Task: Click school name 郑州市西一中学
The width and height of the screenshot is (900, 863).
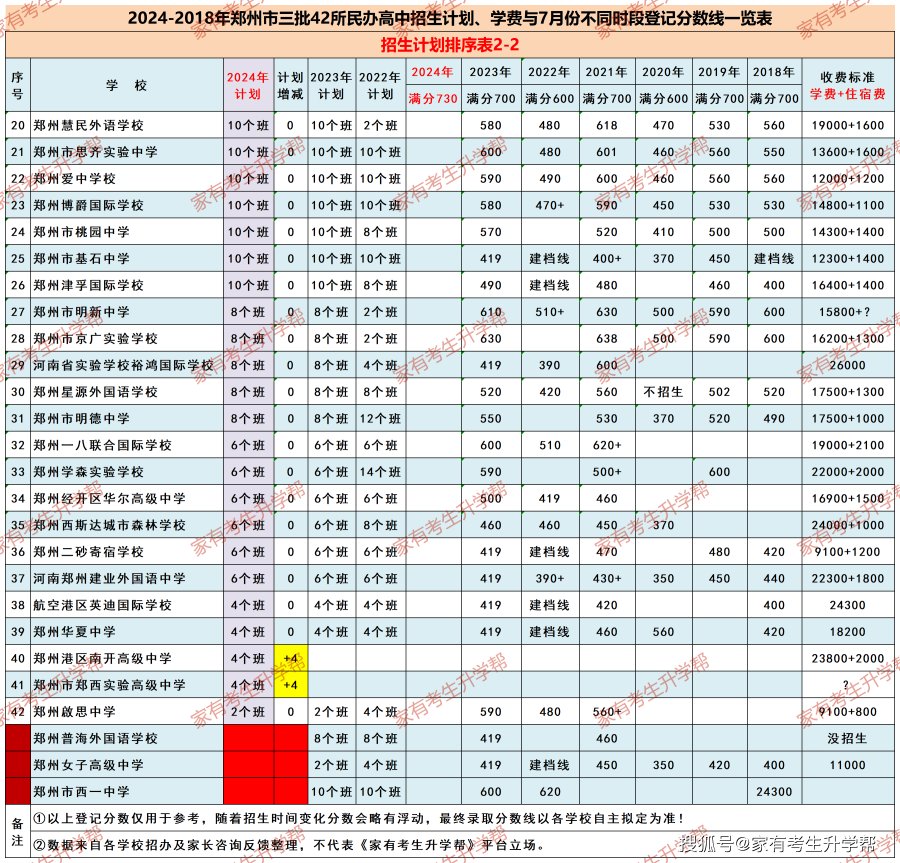Action: pos(82,792)
